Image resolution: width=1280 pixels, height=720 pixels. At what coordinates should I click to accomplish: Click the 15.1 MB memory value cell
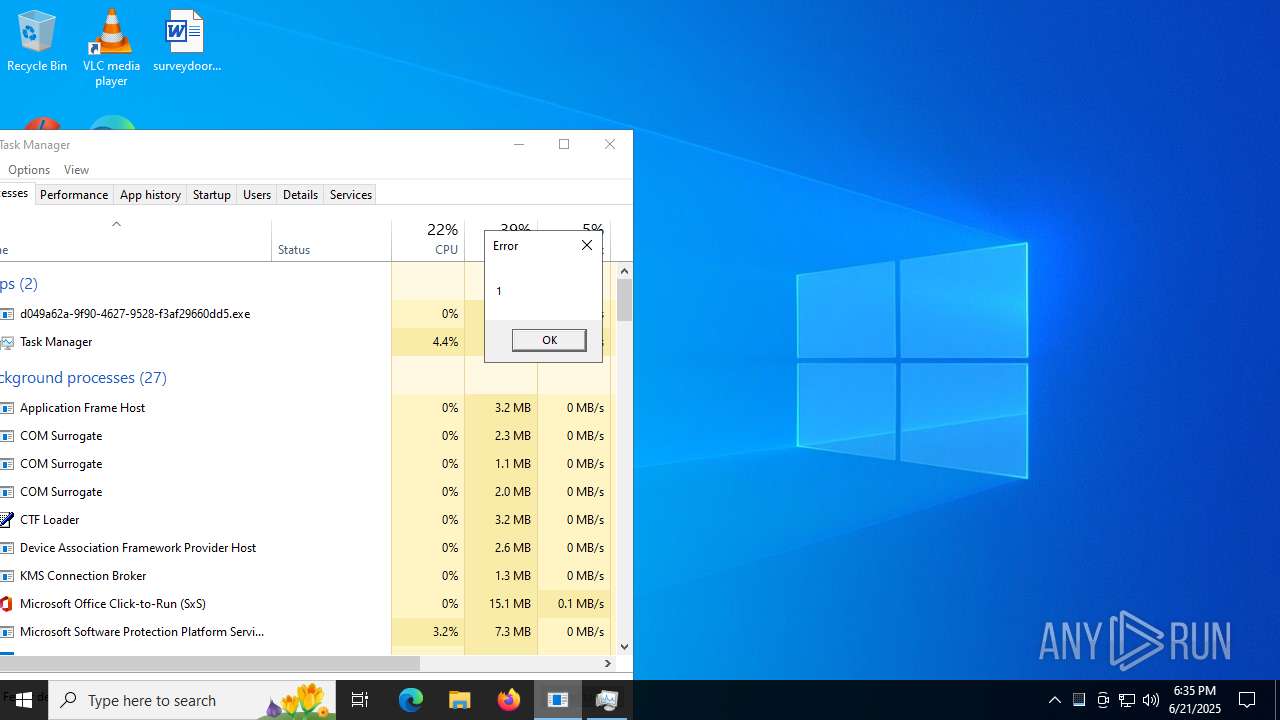[x=501, y=604]
